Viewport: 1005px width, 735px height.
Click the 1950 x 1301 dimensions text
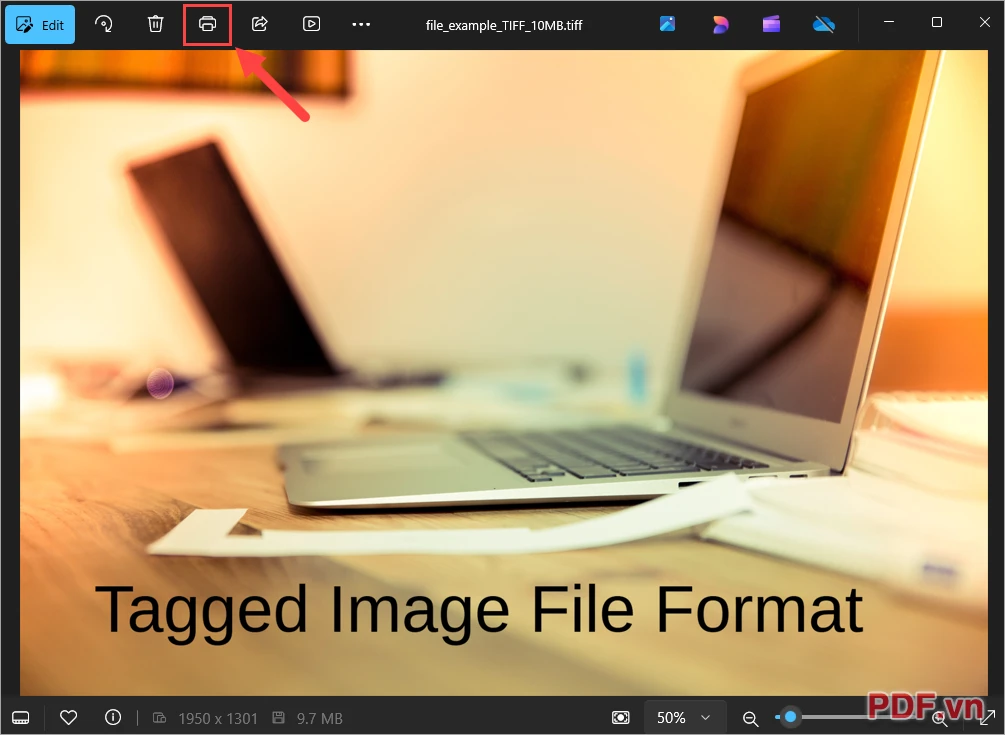point(218,718)
